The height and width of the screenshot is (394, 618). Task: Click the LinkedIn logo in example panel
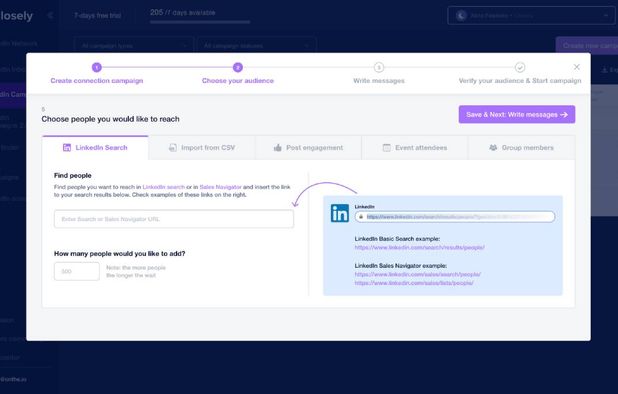(x=340, y=213)
